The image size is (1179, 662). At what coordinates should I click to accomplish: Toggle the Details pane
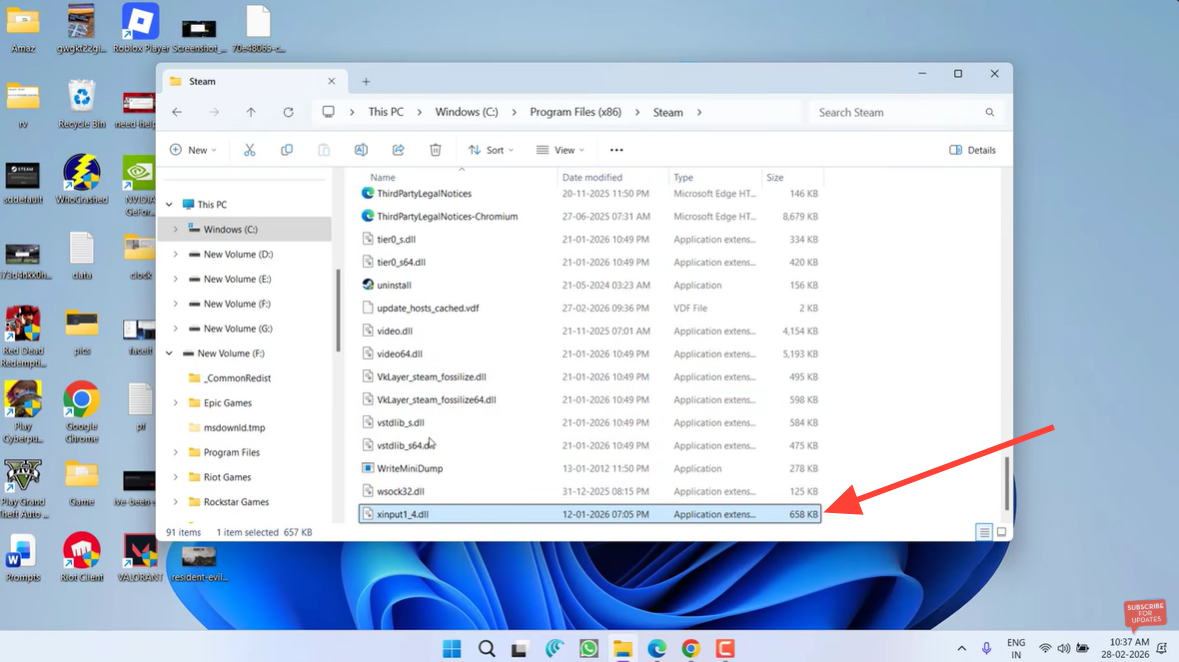pyautogui.click(x=972, y=150)
